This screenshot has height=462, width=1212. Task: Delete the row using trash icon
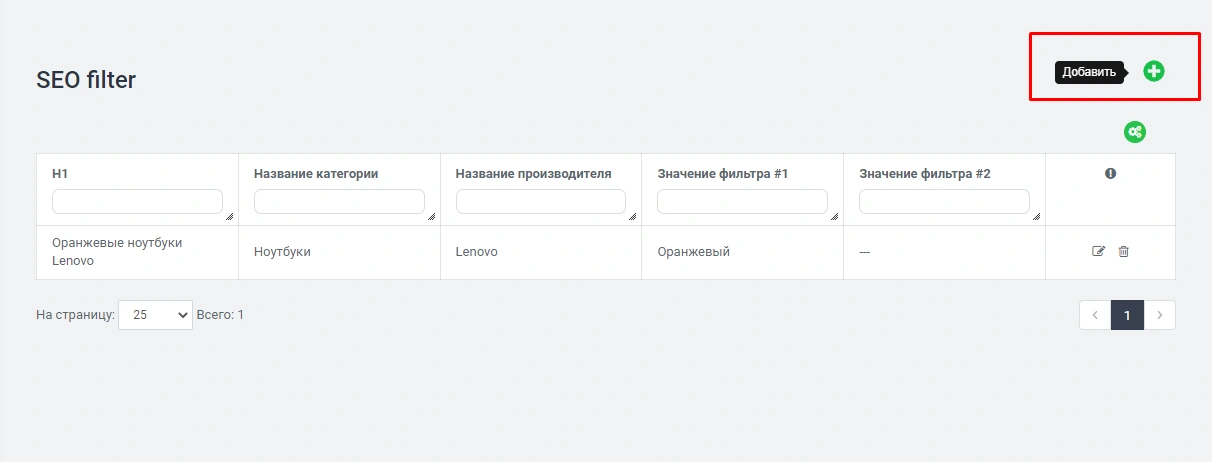tap(1123, 251)
